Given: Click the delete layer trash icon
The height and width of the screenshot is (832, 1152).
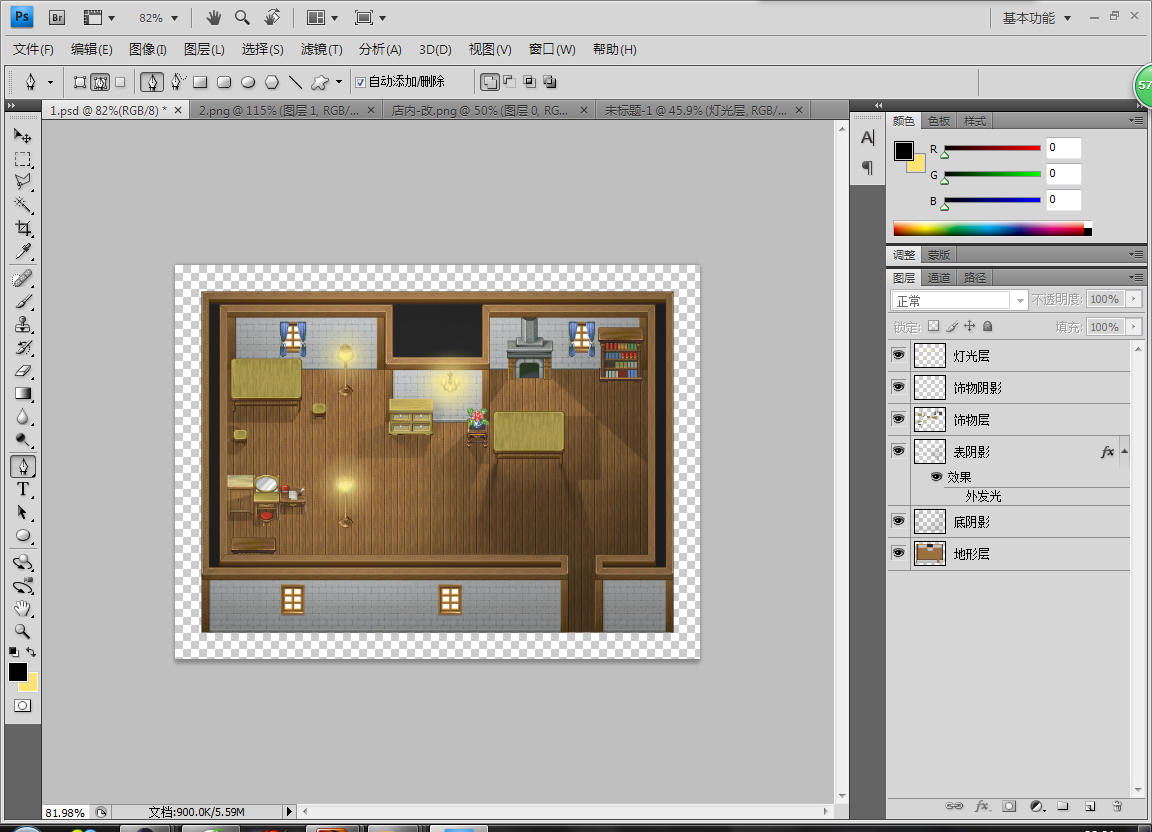Looking at the screenshot, I should point(1117,806).
